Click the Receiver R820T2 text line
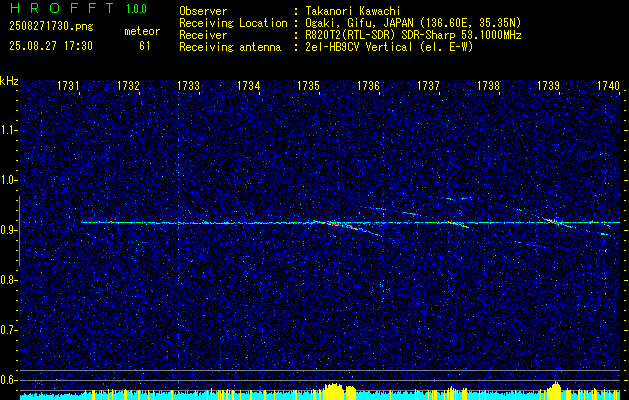Screen dimensions: 629x400 coord(350,35)
